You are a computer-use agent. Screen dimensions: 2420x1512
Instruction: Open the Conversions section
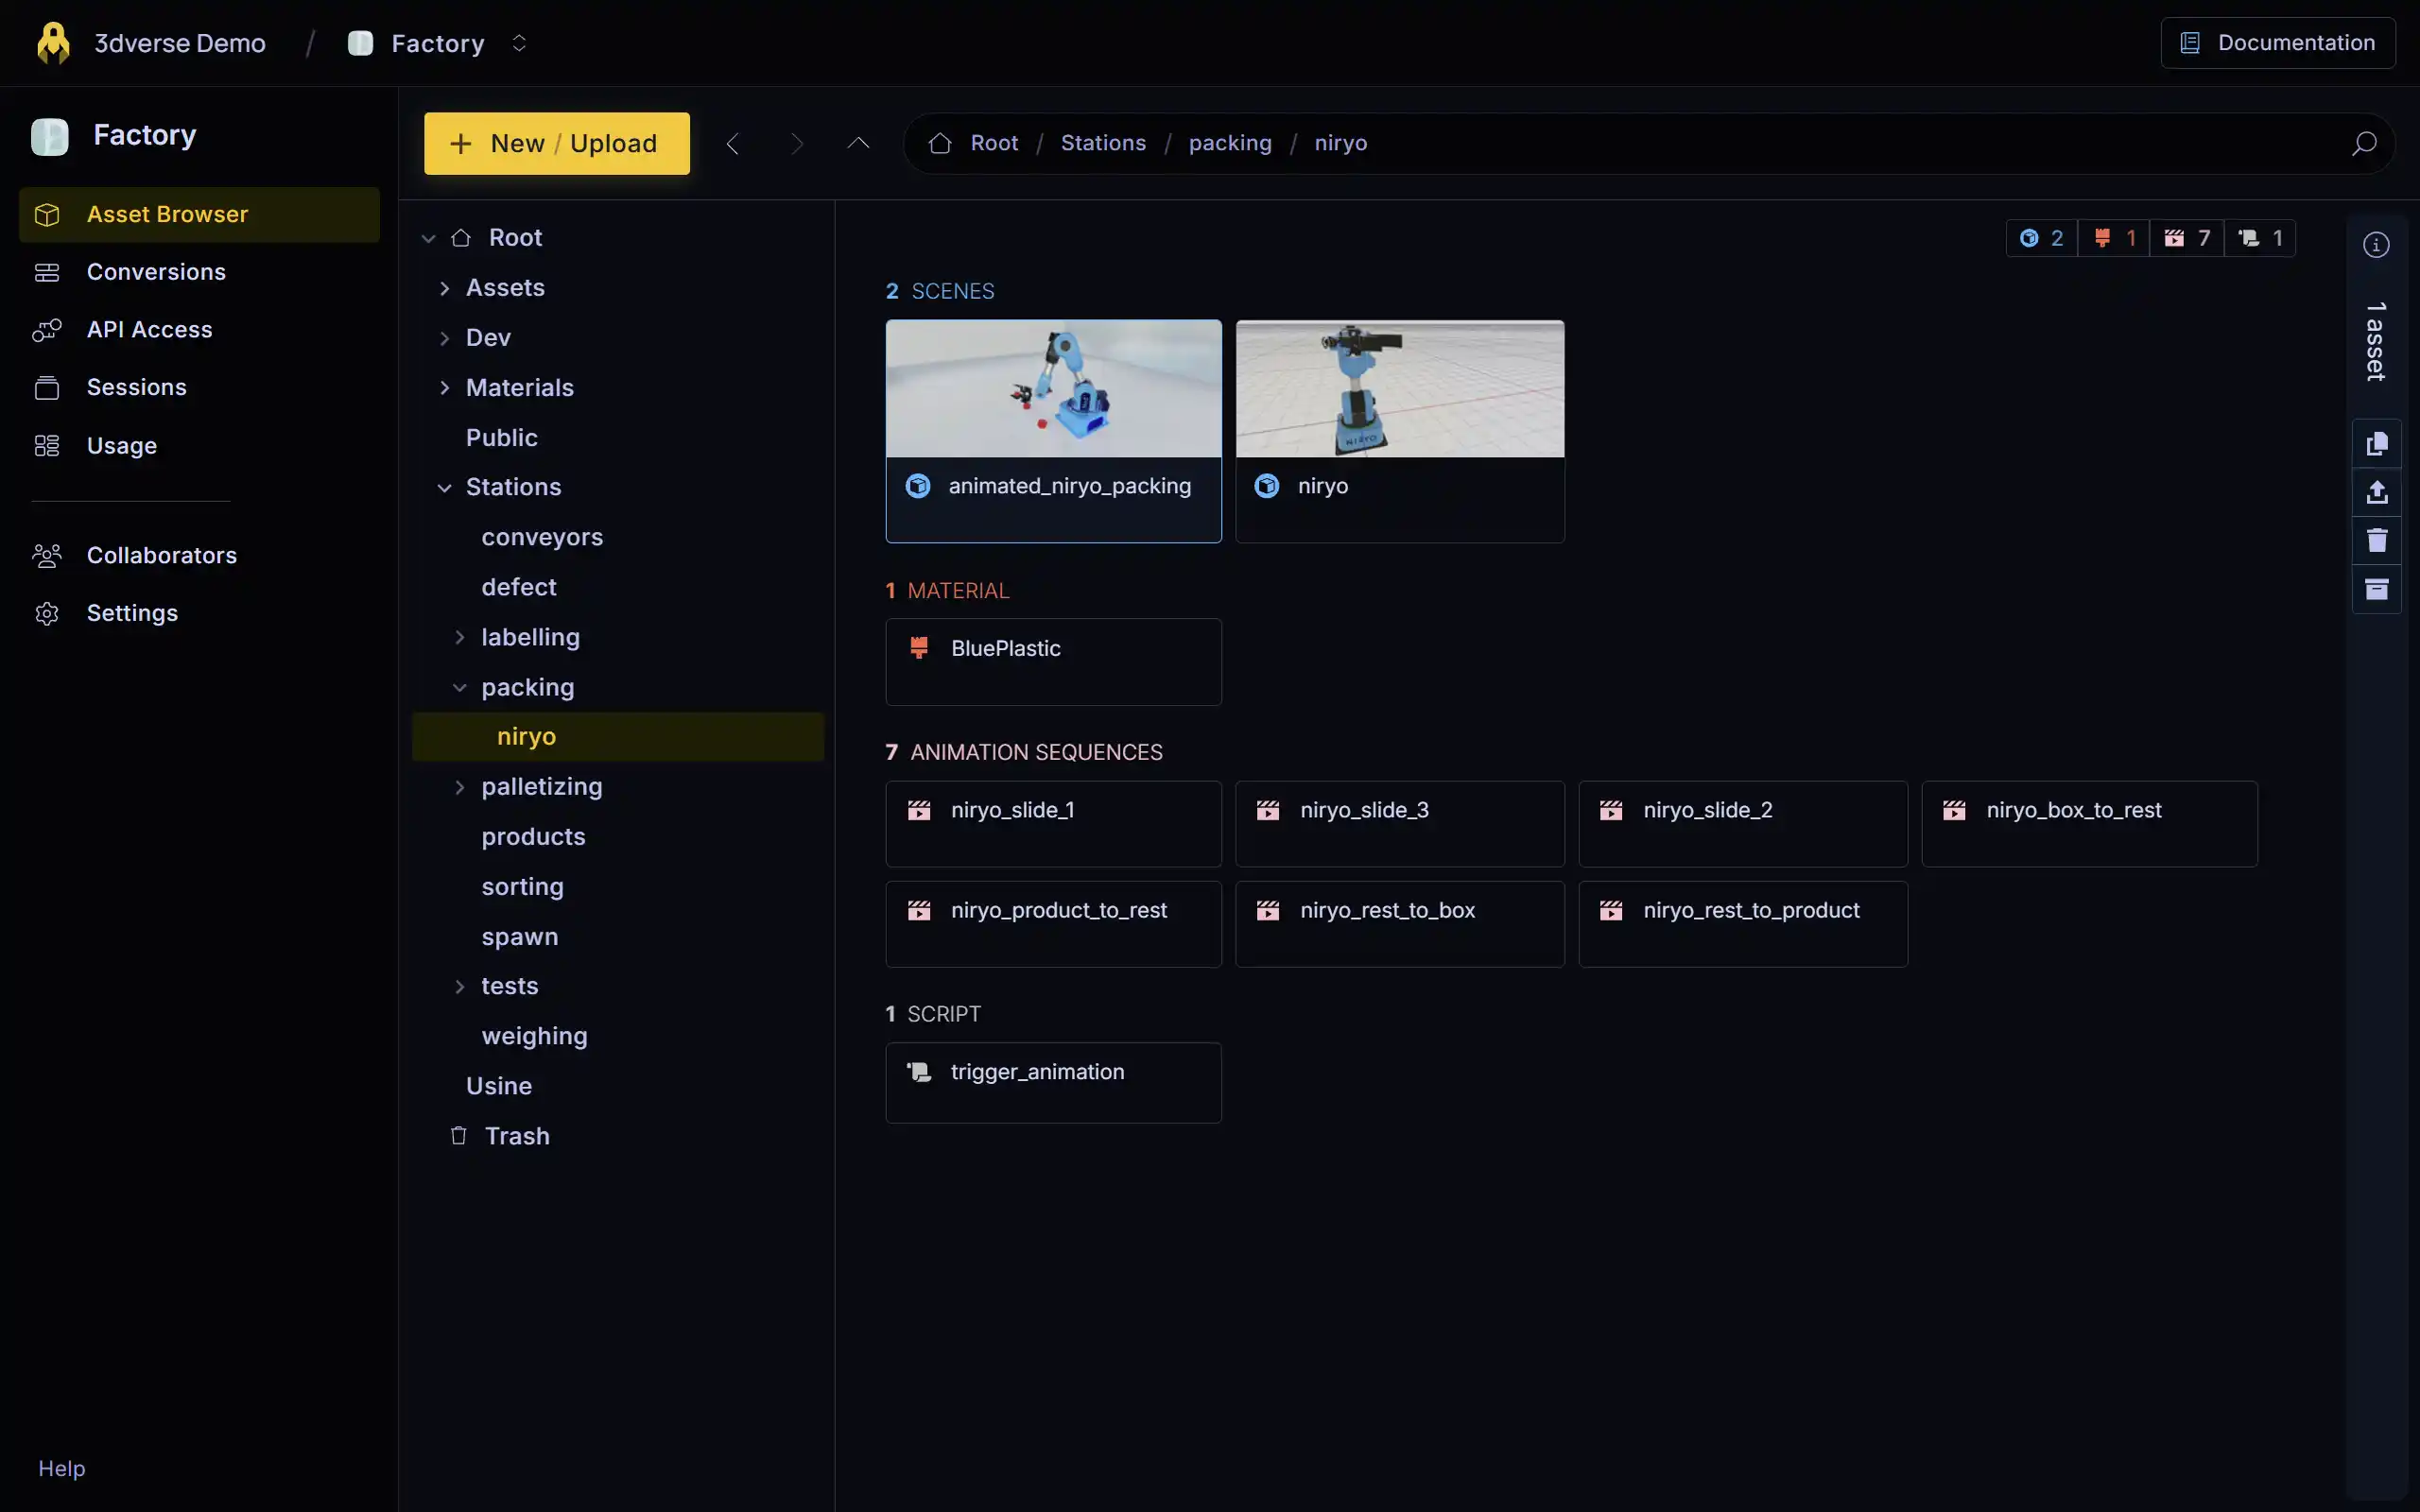(x=156, y=271)
